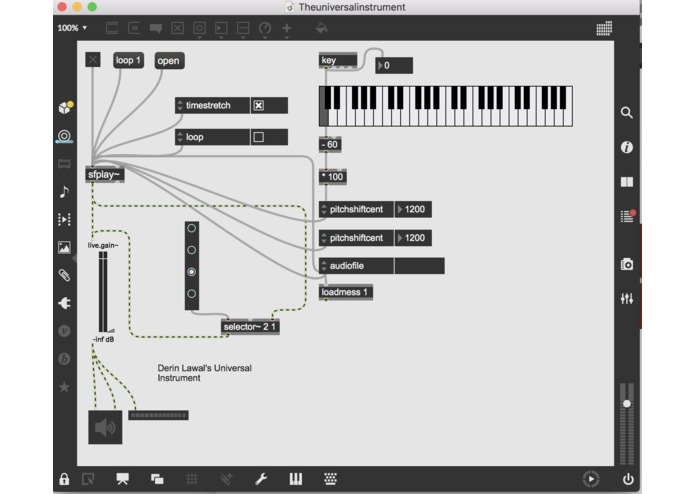Add an object box from top toolbar
Image resolution: width=695 pixels, height=494 pixels.
pos(112,28)
